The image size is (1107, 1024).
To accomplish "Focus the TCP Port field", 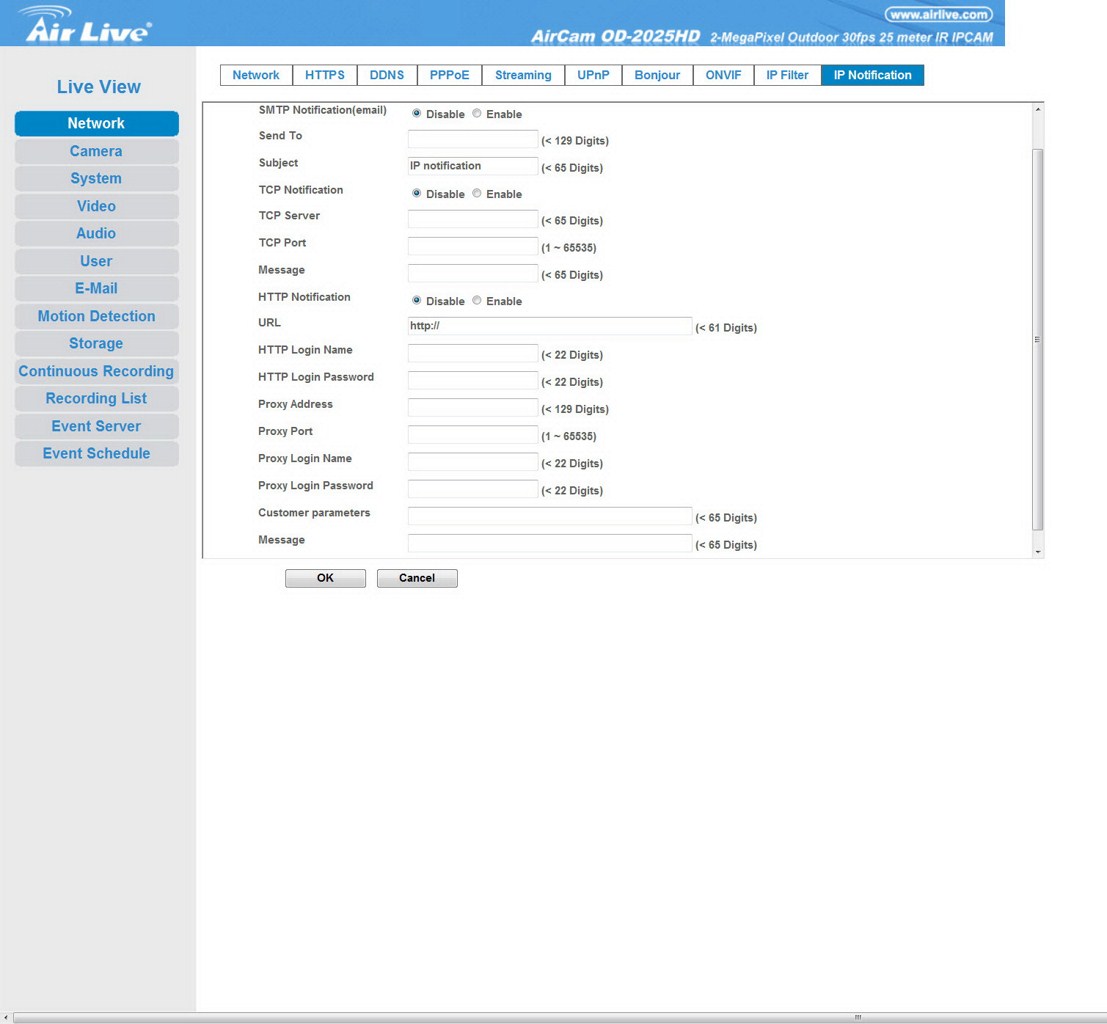I will click(x=473, y=246).
